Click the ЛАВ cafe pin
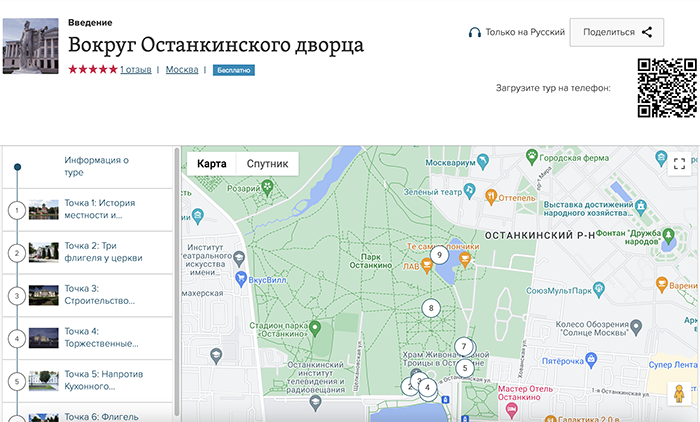This screenshot has height=422, width=700. [427, 266]
